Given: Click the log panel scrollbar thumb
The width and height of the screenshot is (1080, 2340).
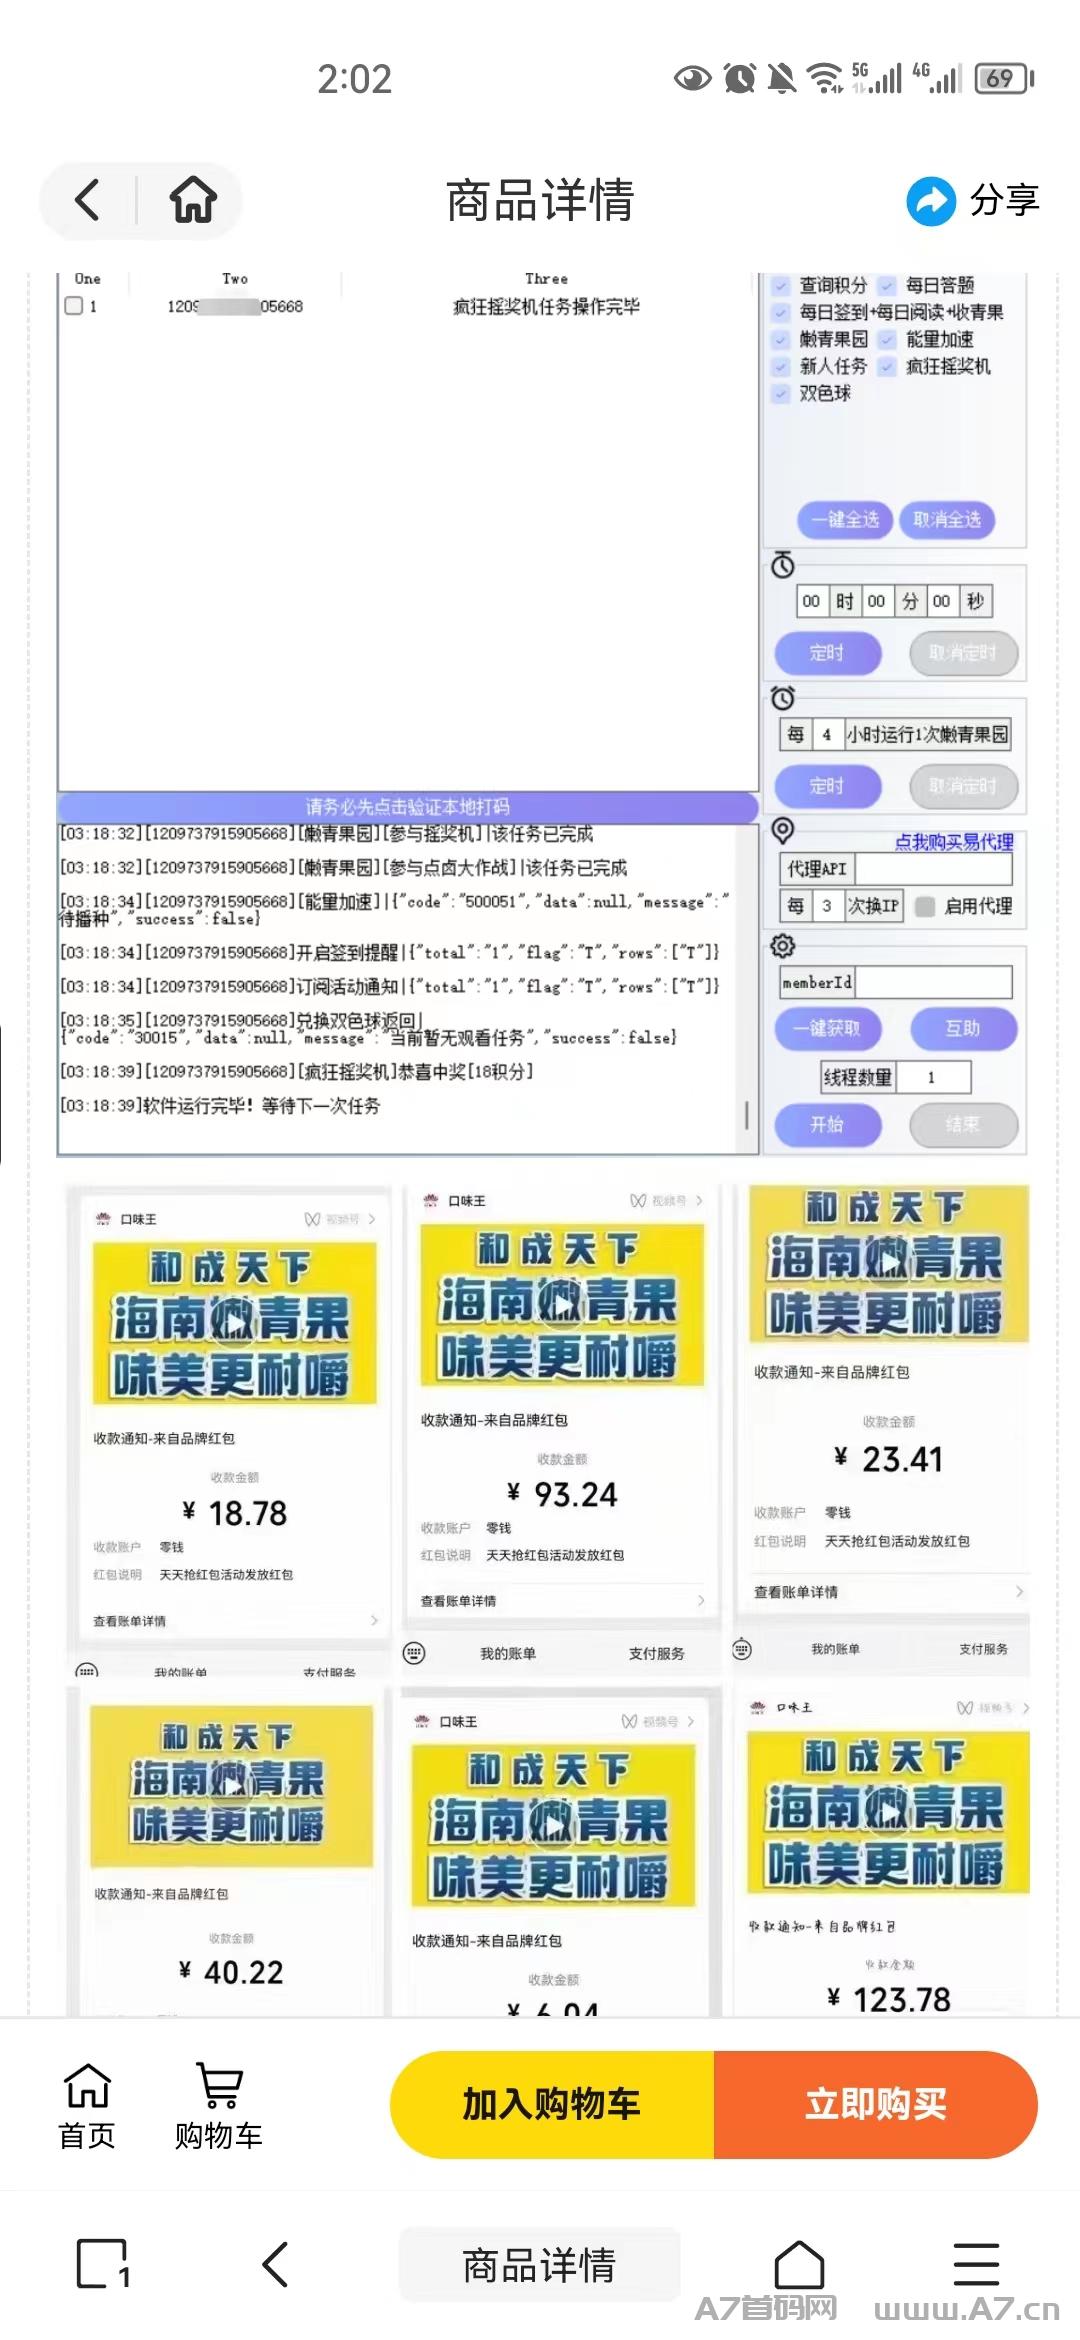Looking at the screenshot, I should coord(747,1116).
